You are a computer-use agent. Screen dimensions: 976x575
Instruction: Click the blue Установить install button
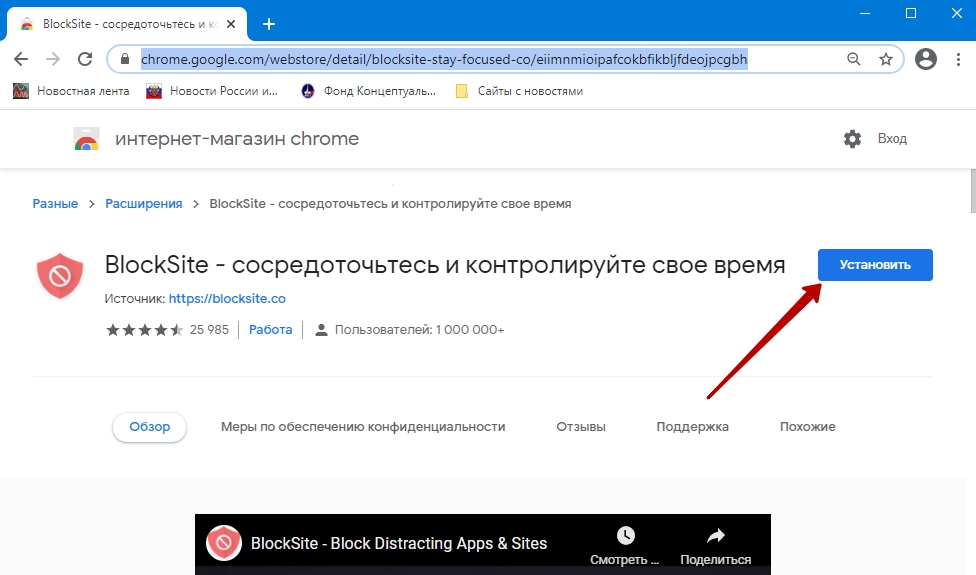tap(875, 265)
